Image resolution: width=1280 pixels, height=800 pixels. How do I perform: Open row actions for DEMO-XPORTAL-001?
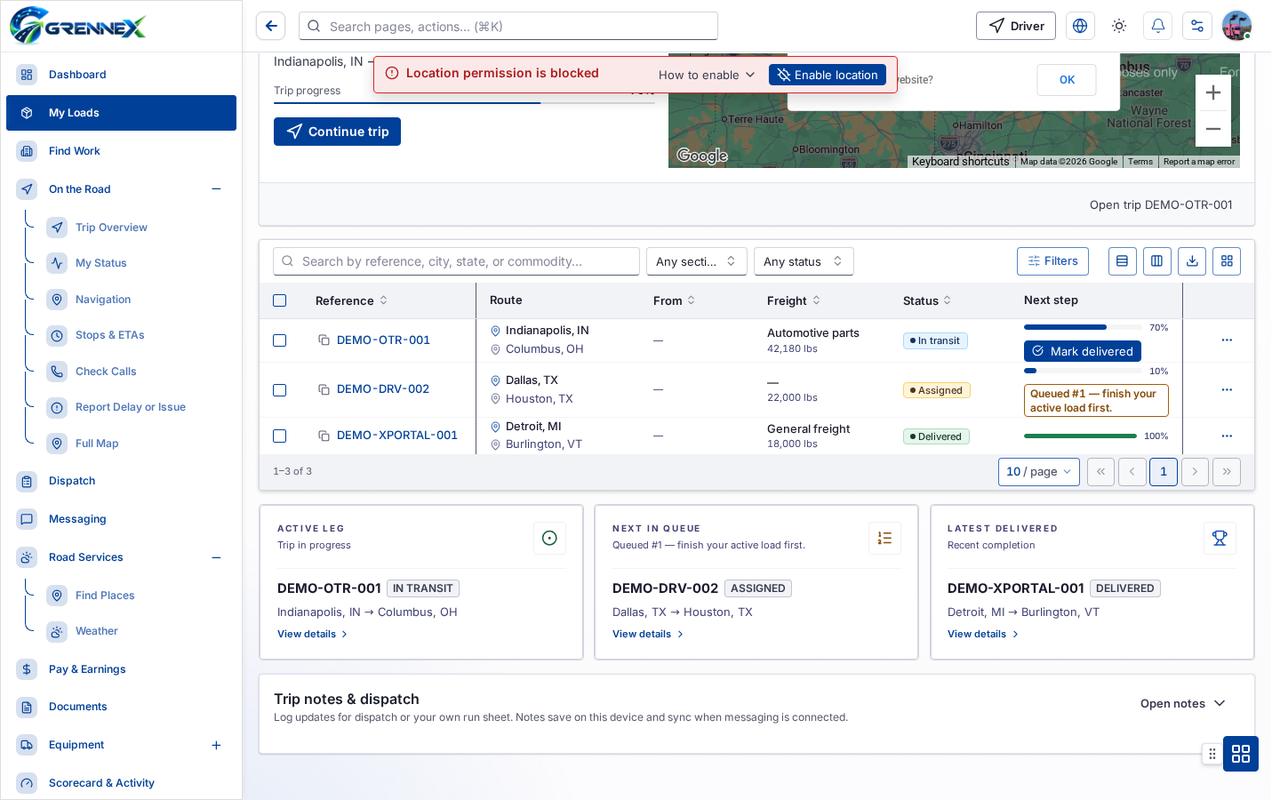point(1227,436)
